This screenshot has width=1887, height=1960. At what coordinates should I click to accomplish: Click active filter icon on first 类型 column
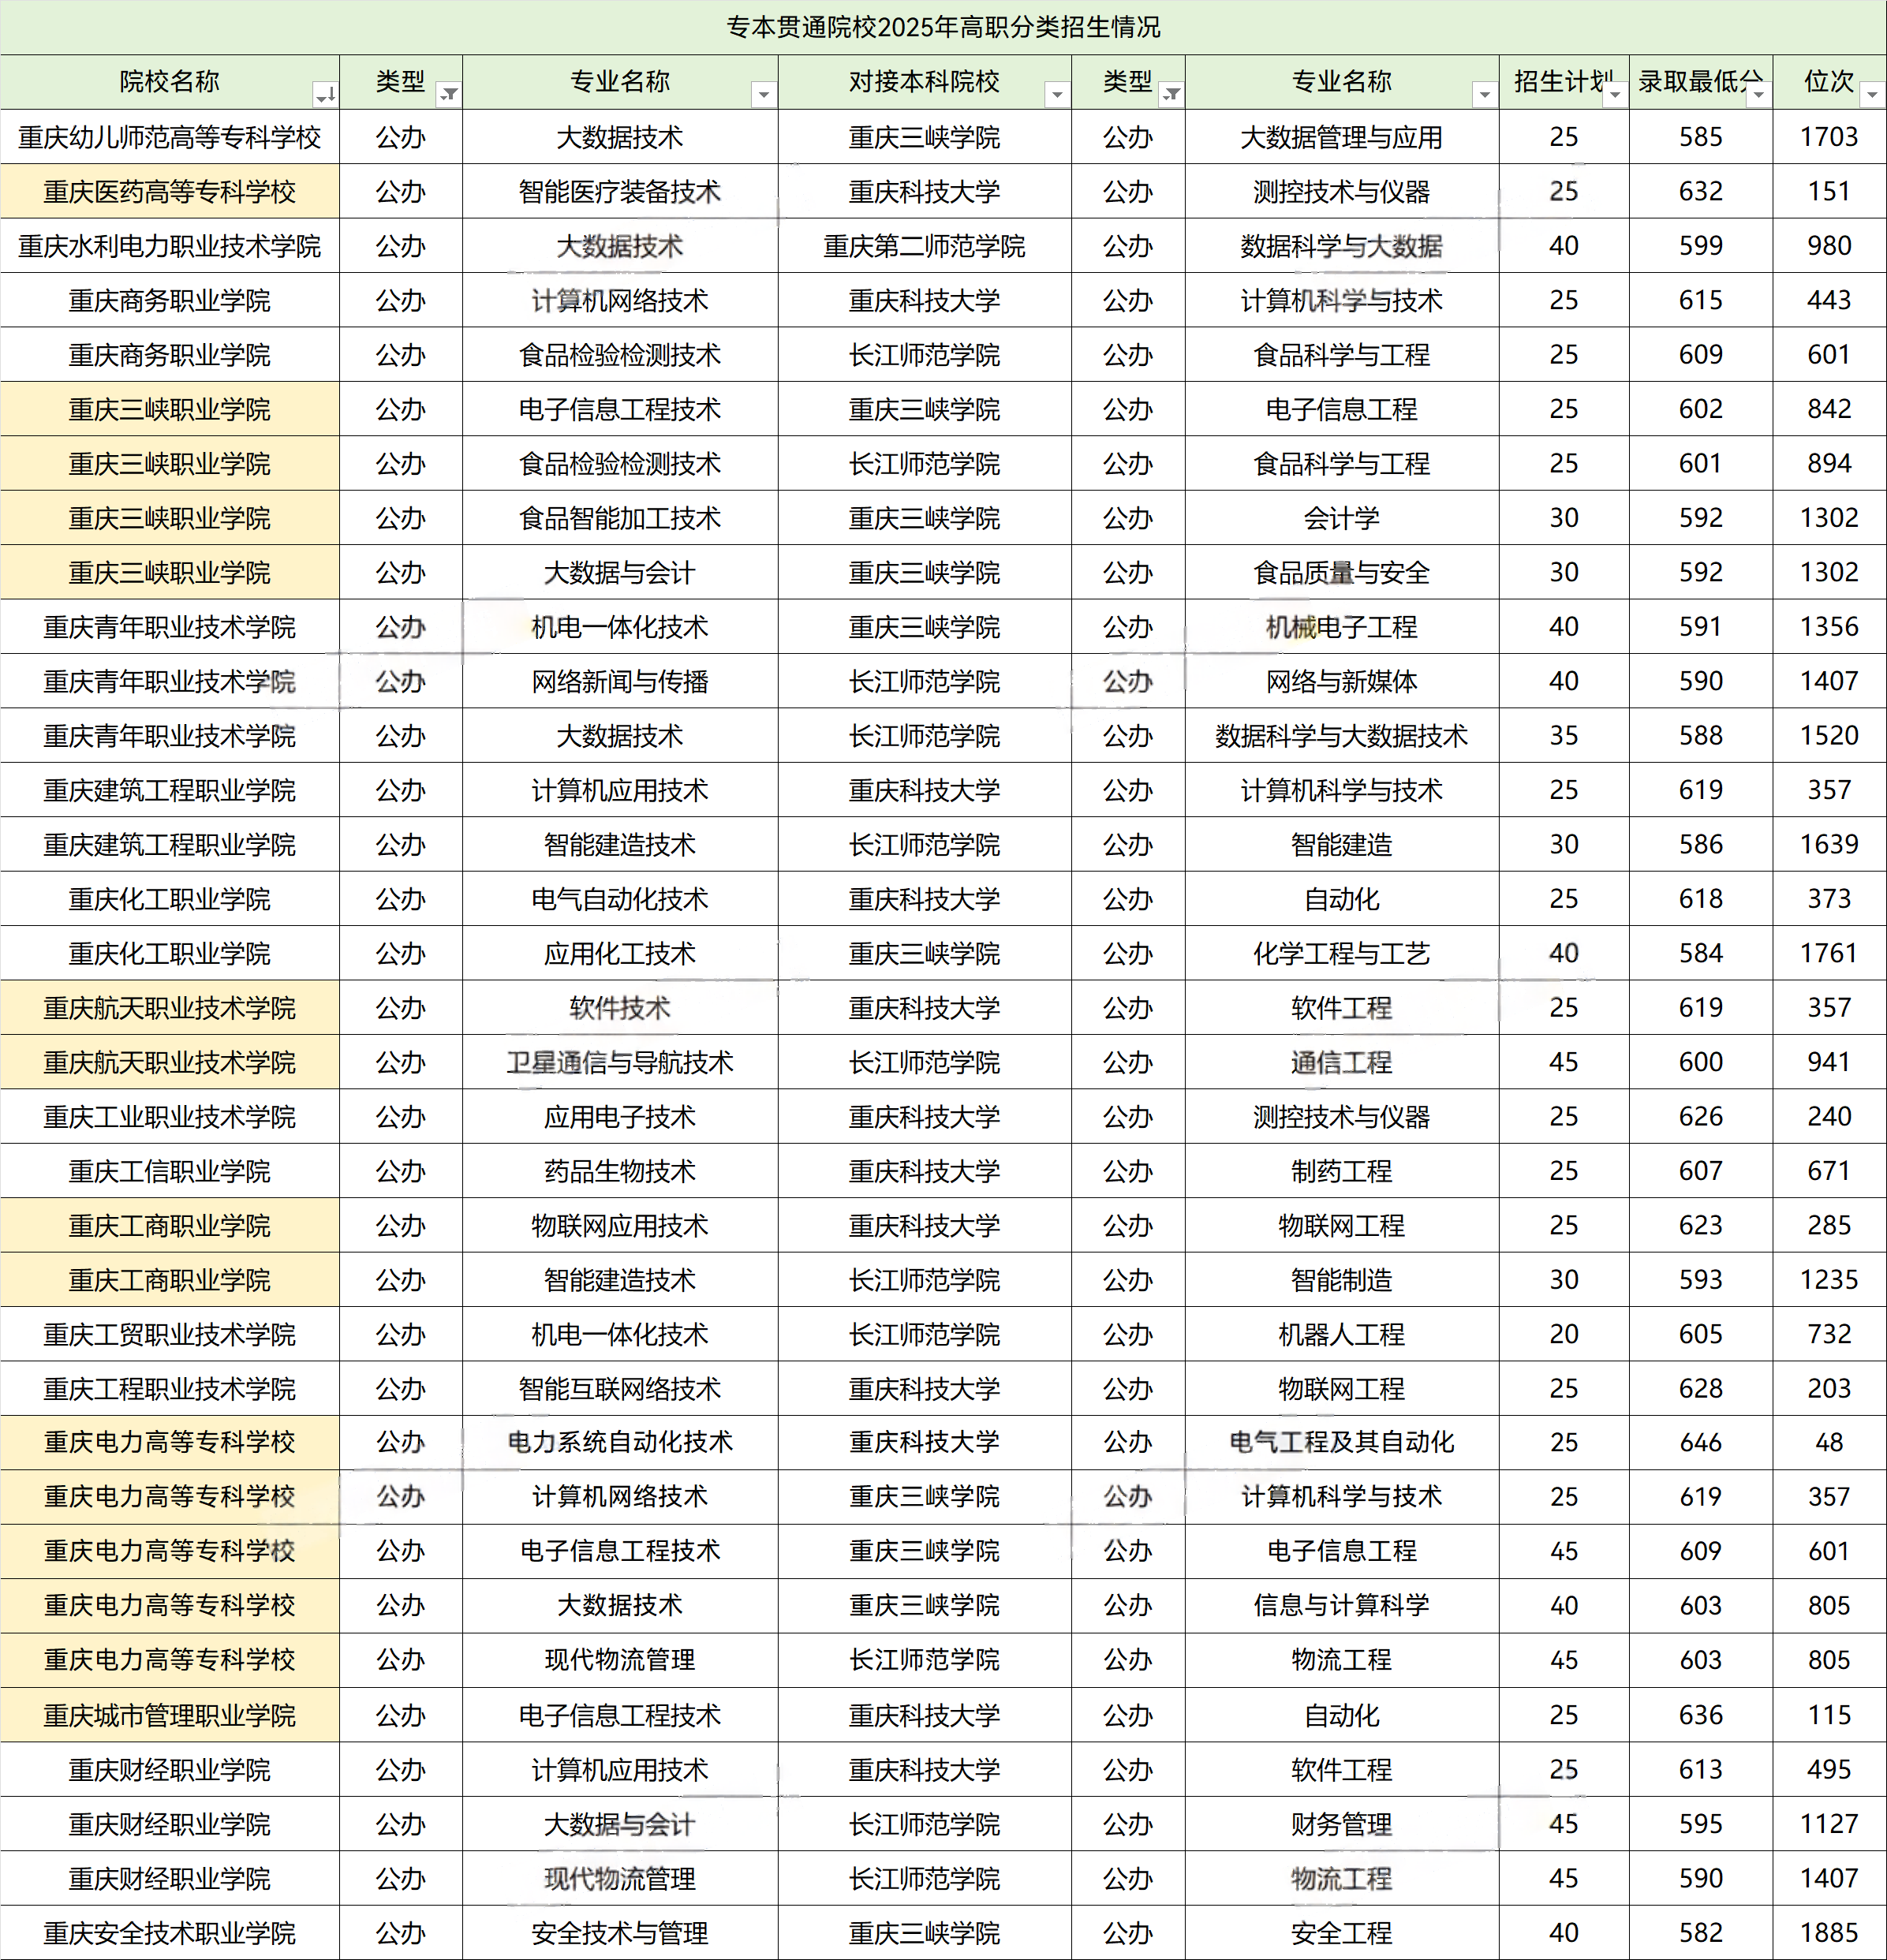pyautogui.click(x=449, y=95)
